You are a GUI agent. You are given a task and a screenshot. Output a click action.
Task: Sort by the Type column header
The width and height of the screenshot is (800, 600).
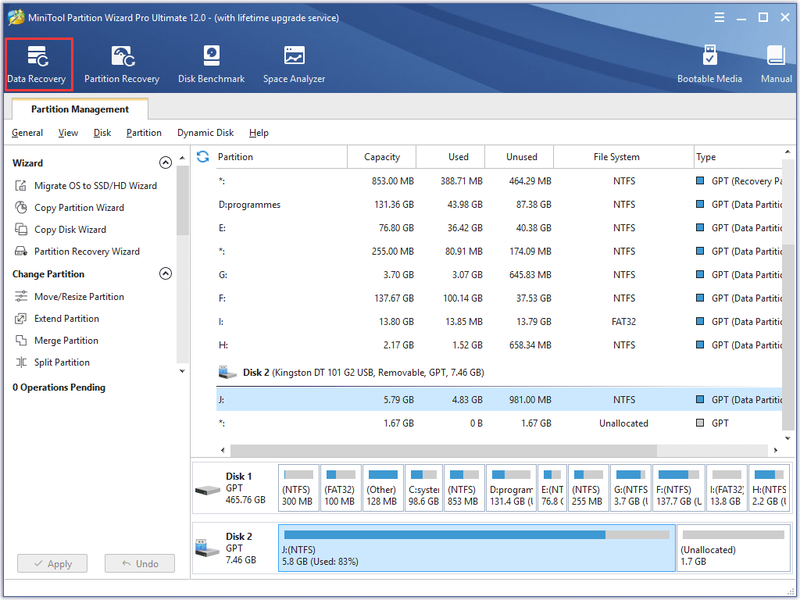738,157
